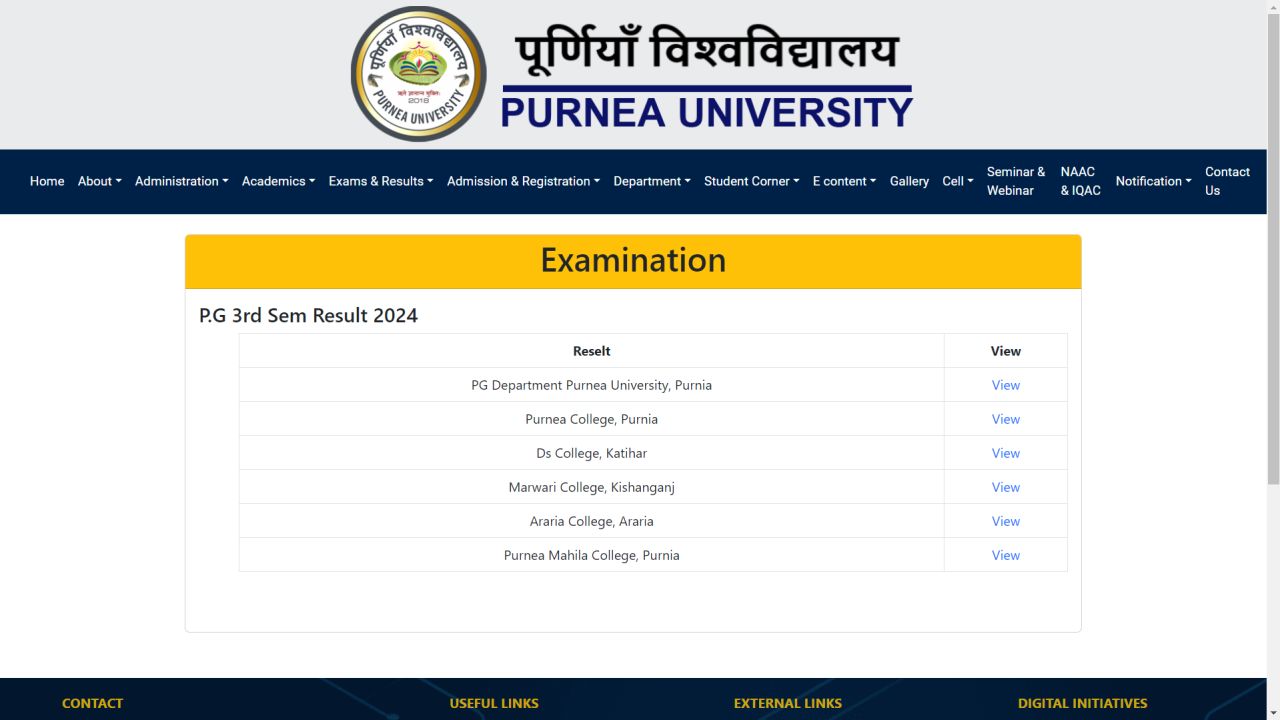Expand the Cell dropdown menu
Image resolution: width=1280 pixels, height=720 pixels.
(x=958, y=181)
